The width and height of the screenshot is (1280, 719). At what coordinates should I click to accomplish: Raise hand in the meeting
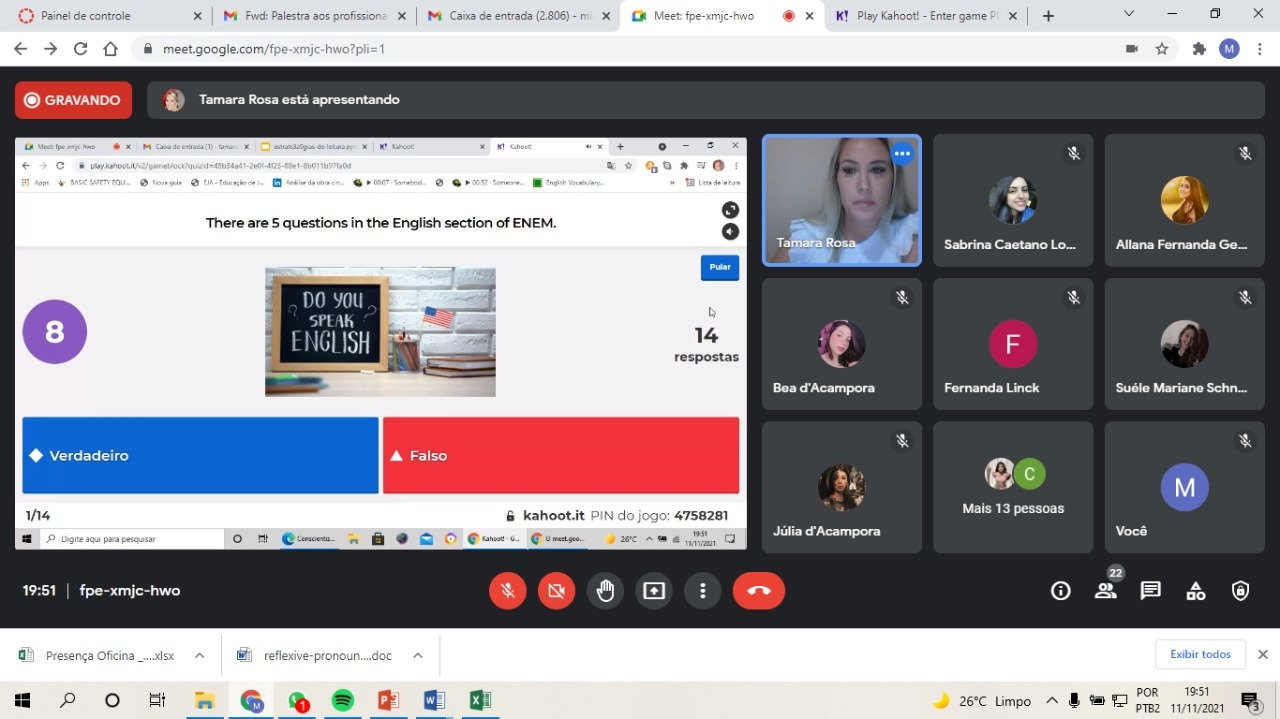coord(605,591)
